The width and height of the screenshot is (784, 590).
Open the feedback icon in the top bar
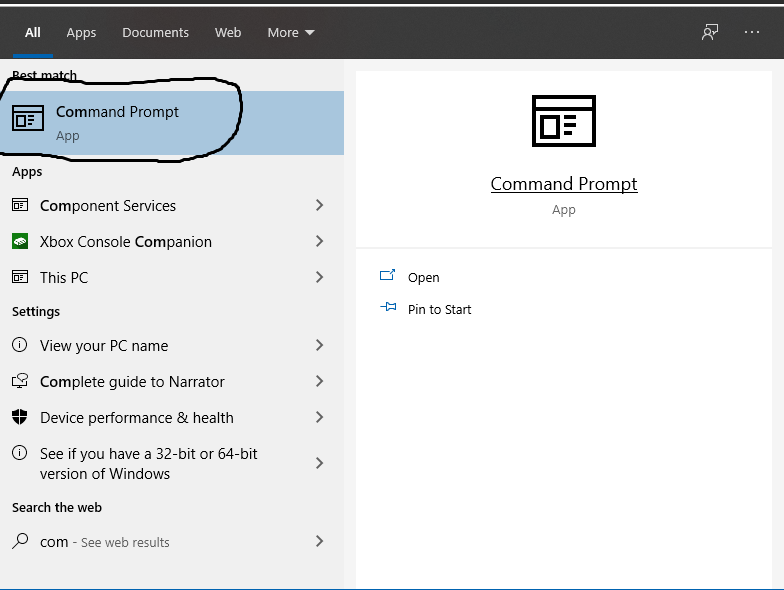[x=710, y=32]
